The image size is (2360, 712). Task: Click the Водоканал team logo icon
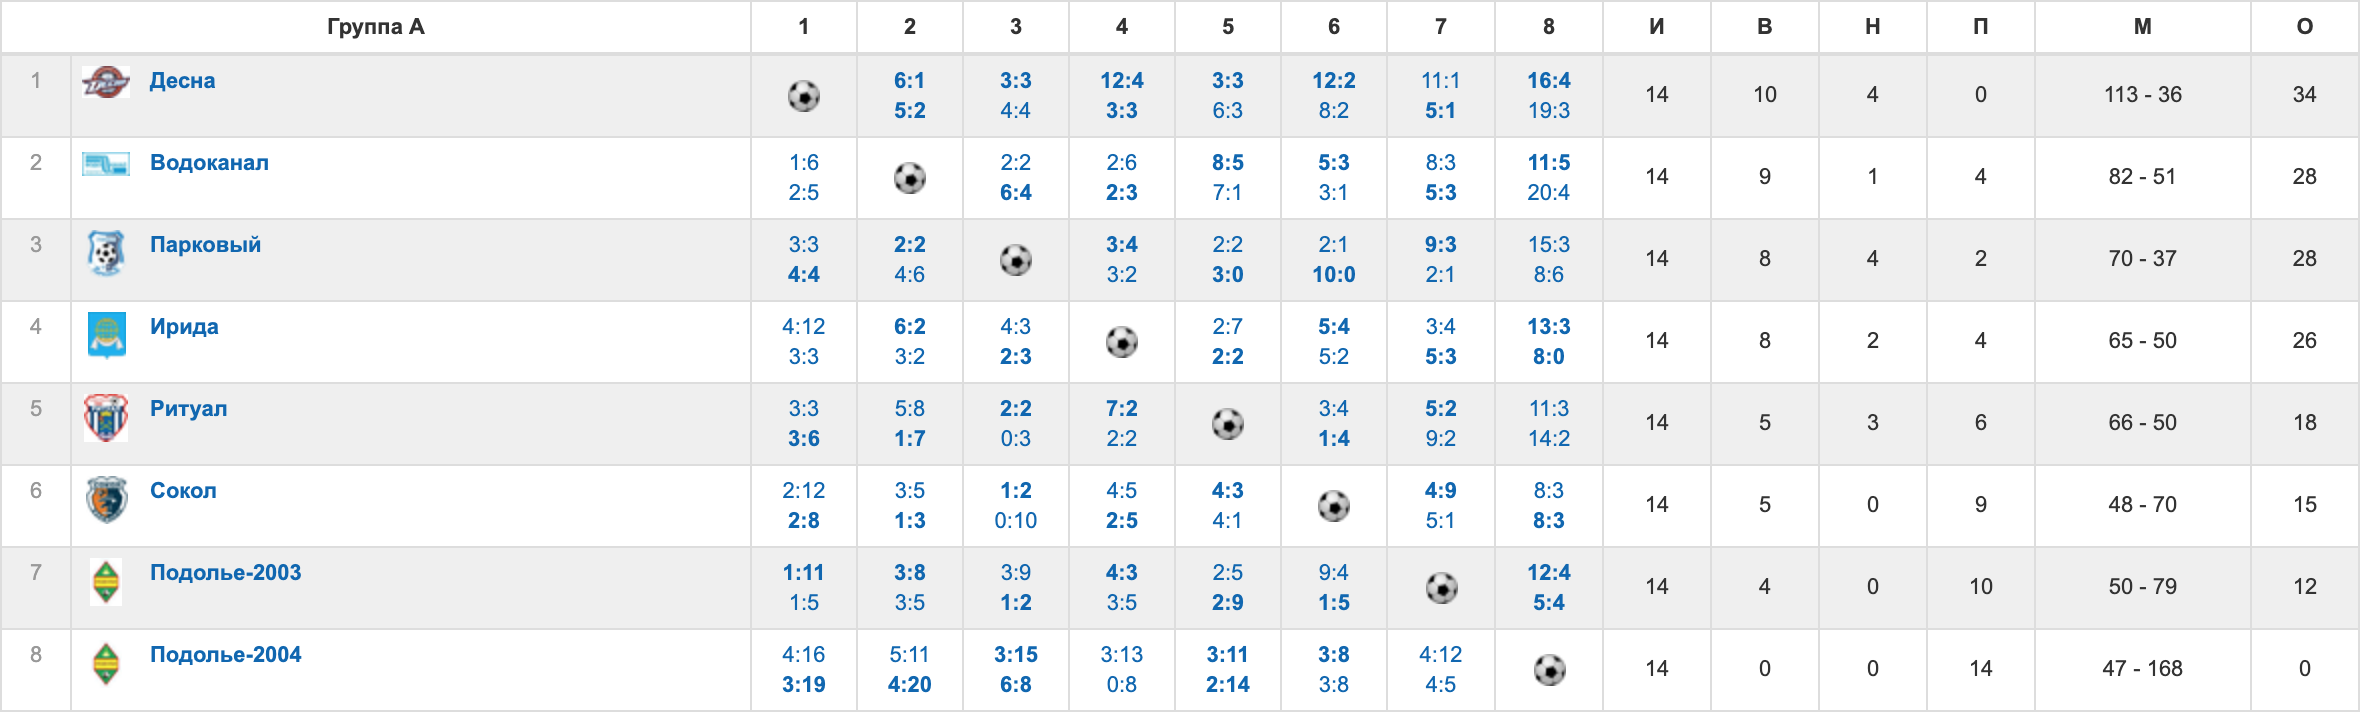click(x=106, y=164)
